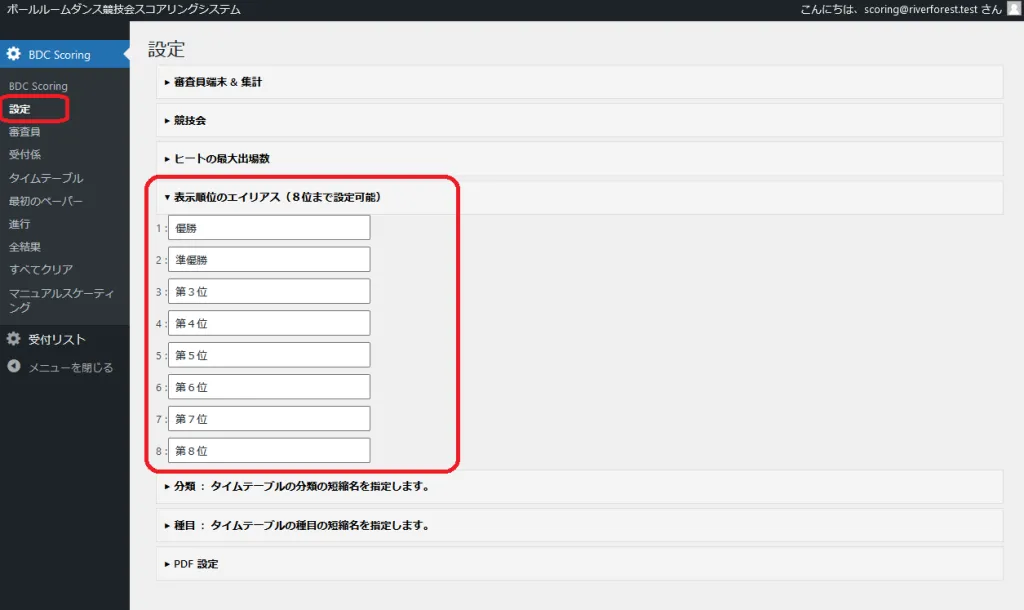Select すべてクリア in the sidebar
1024x610 pixels.
tap(41, 269)
